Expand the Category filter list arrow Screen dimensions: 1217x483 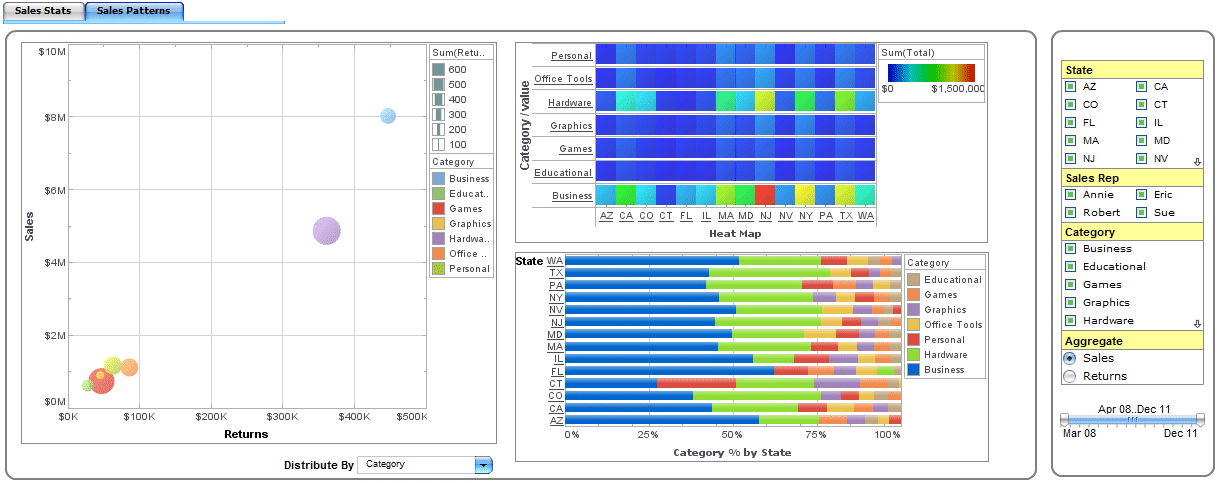coord(1197,324)
